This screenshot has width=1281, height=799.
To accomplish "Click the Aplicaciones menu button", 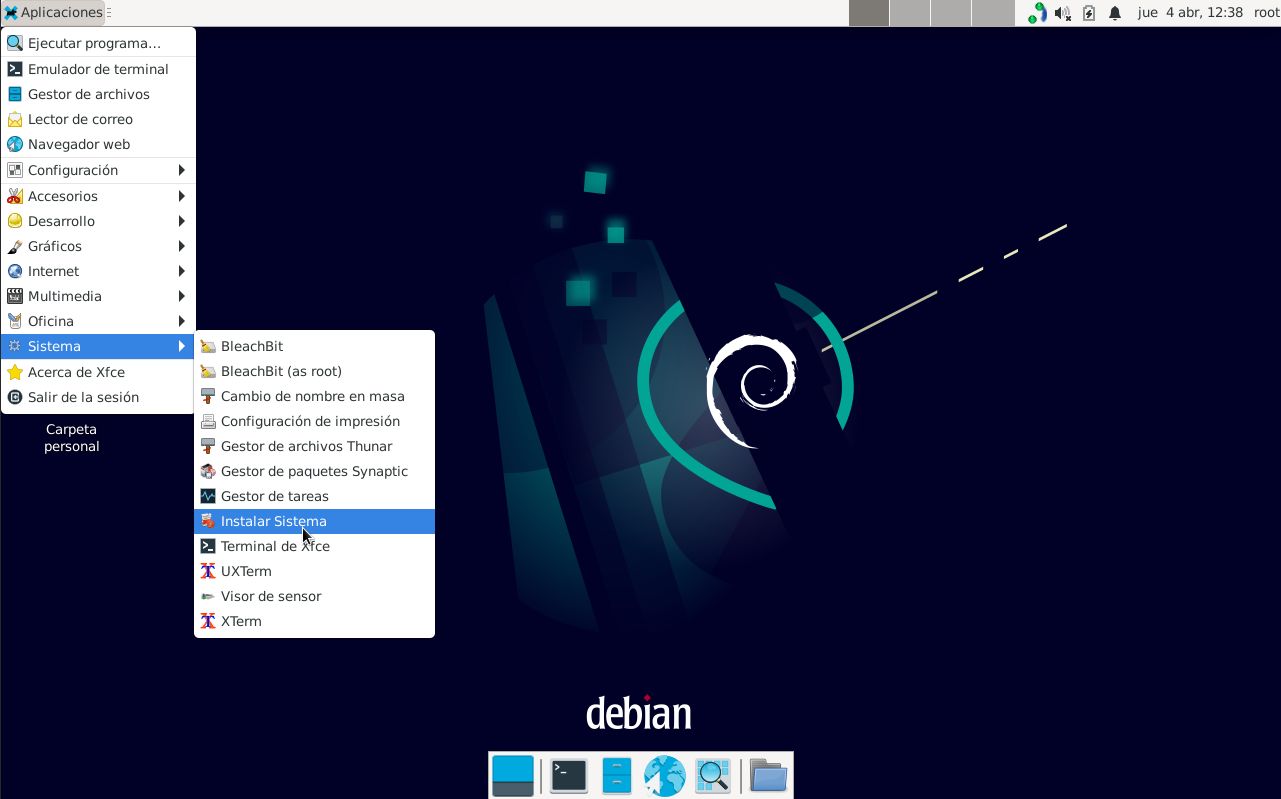I will (53, 13).
